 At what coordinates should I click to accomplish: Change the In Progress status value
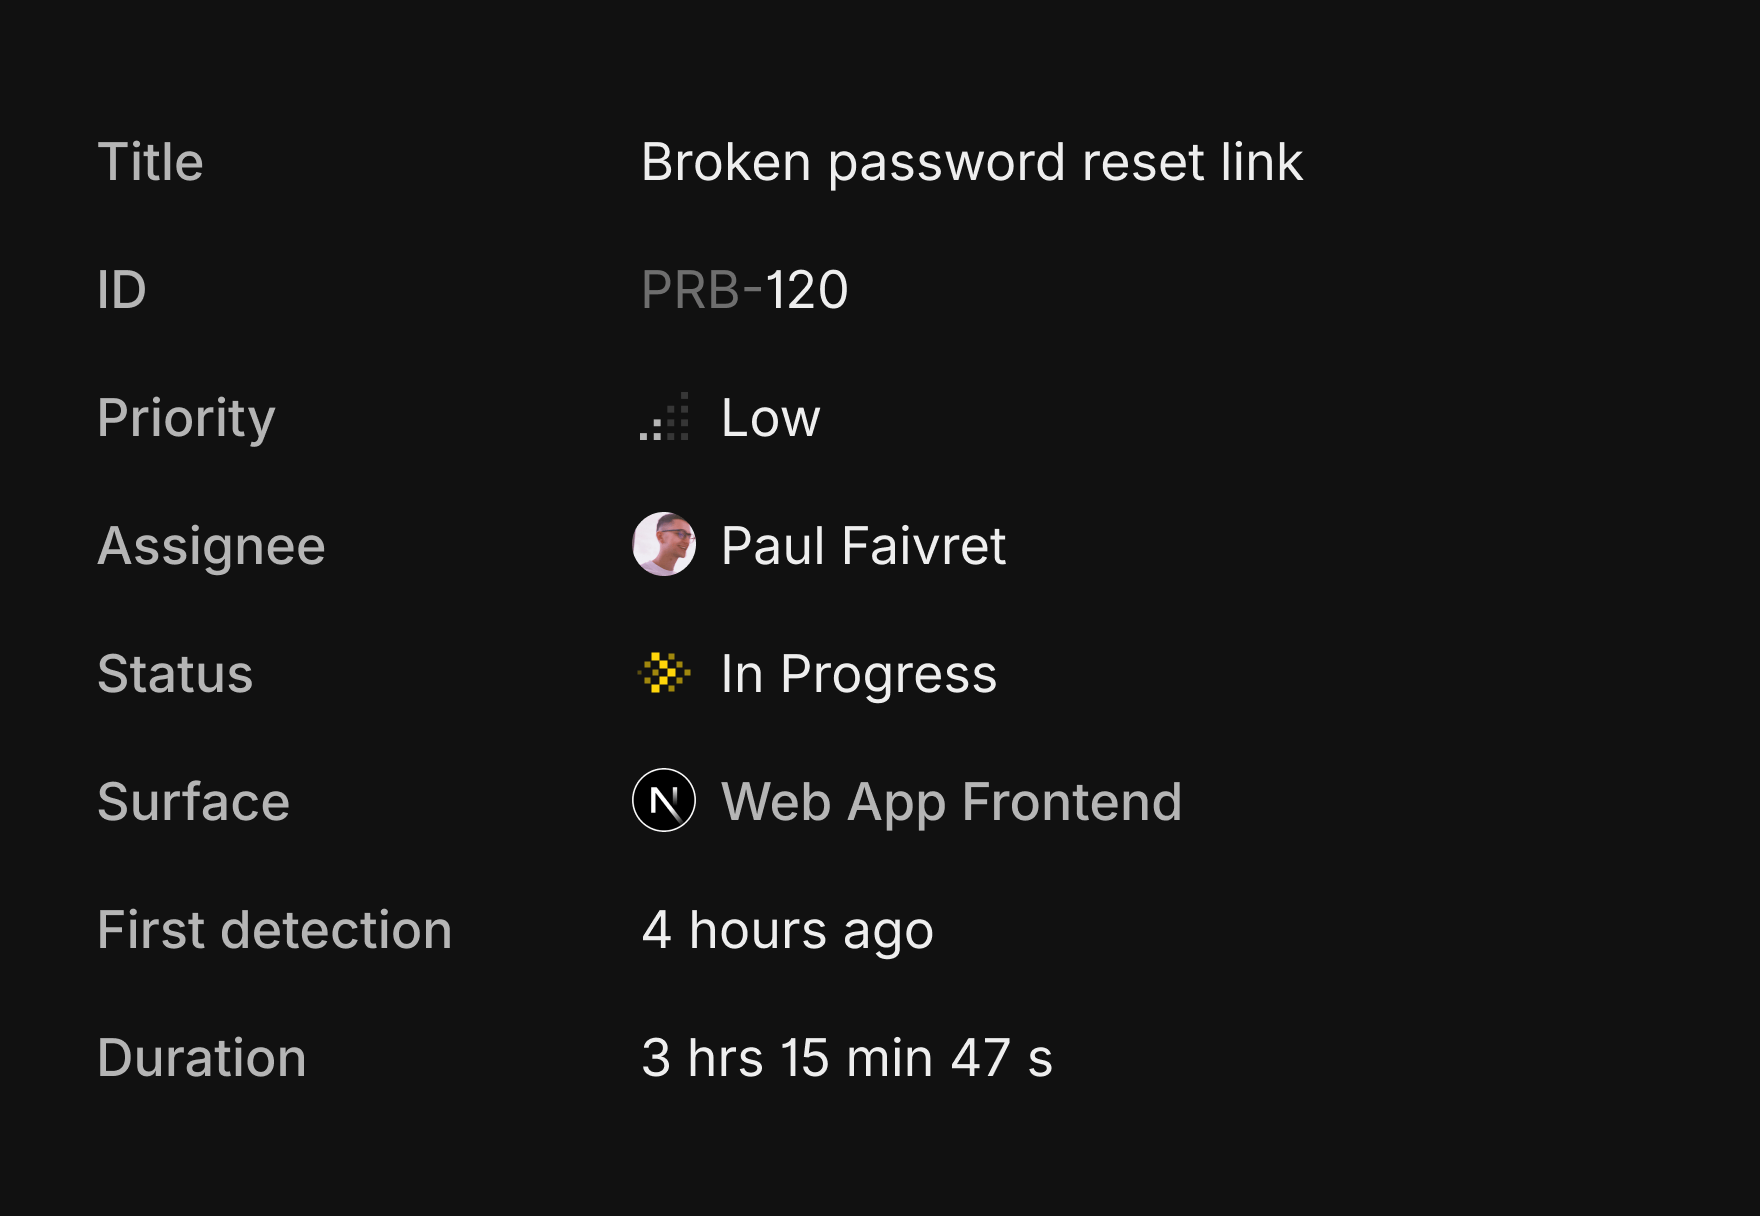point(858,674)
